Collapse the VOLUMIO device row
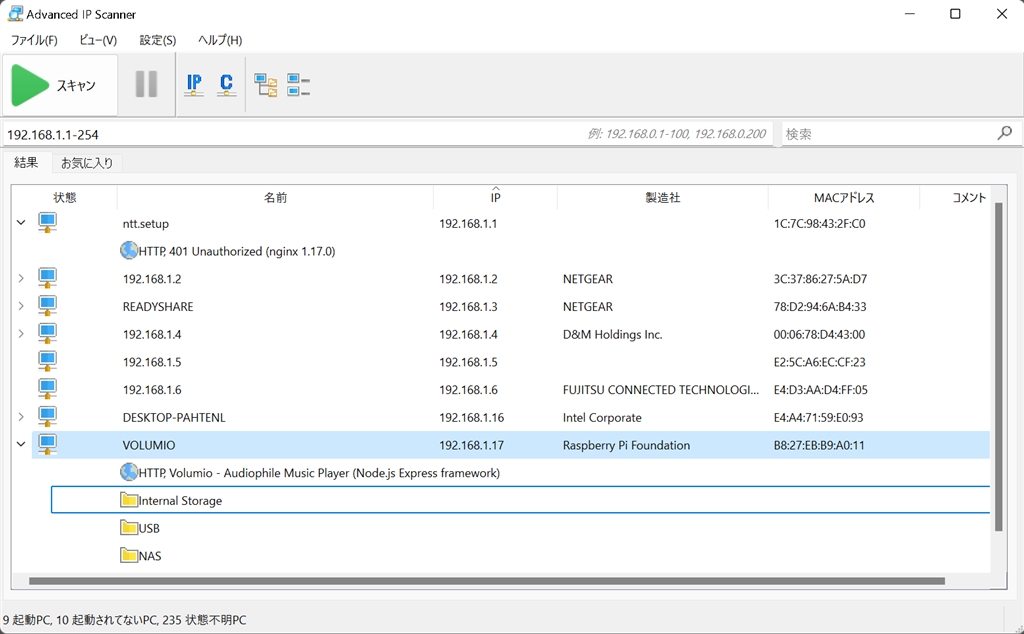Image resolution: width=1024 pixels, height=634 pixels. pyautogui.click(x=21, y=445)
